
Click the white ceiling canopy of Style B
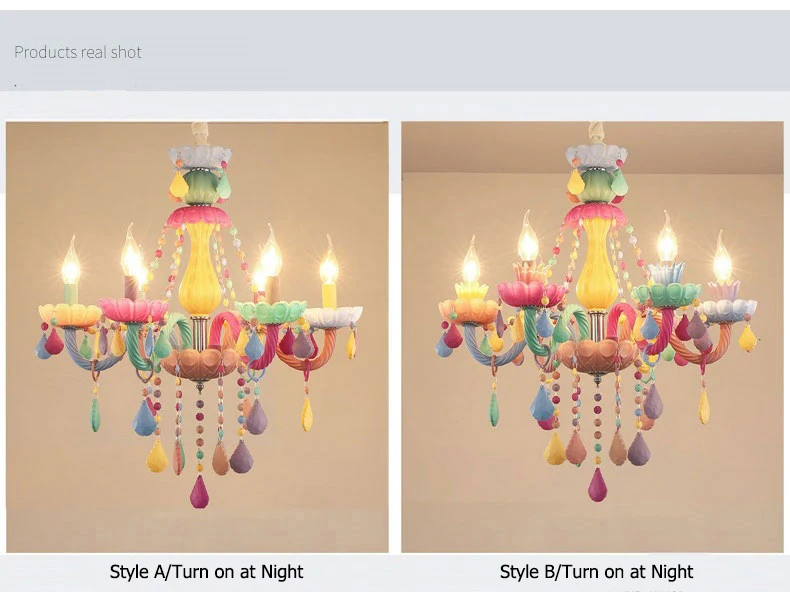(597, 155)
